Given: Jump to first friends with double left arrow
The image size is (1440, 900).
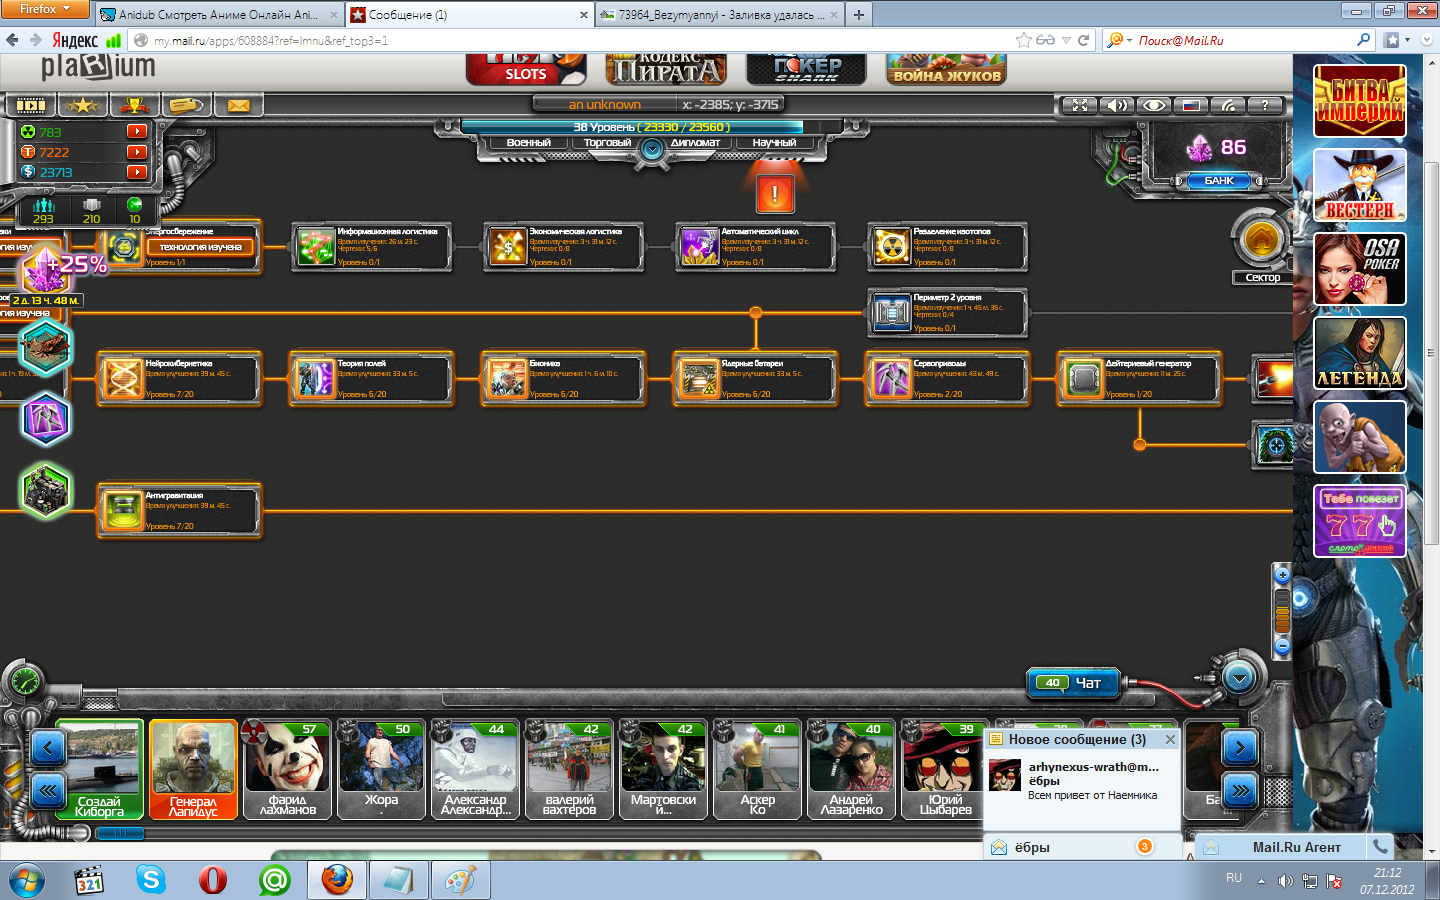Looking at the screenshot, I should 48,792.
